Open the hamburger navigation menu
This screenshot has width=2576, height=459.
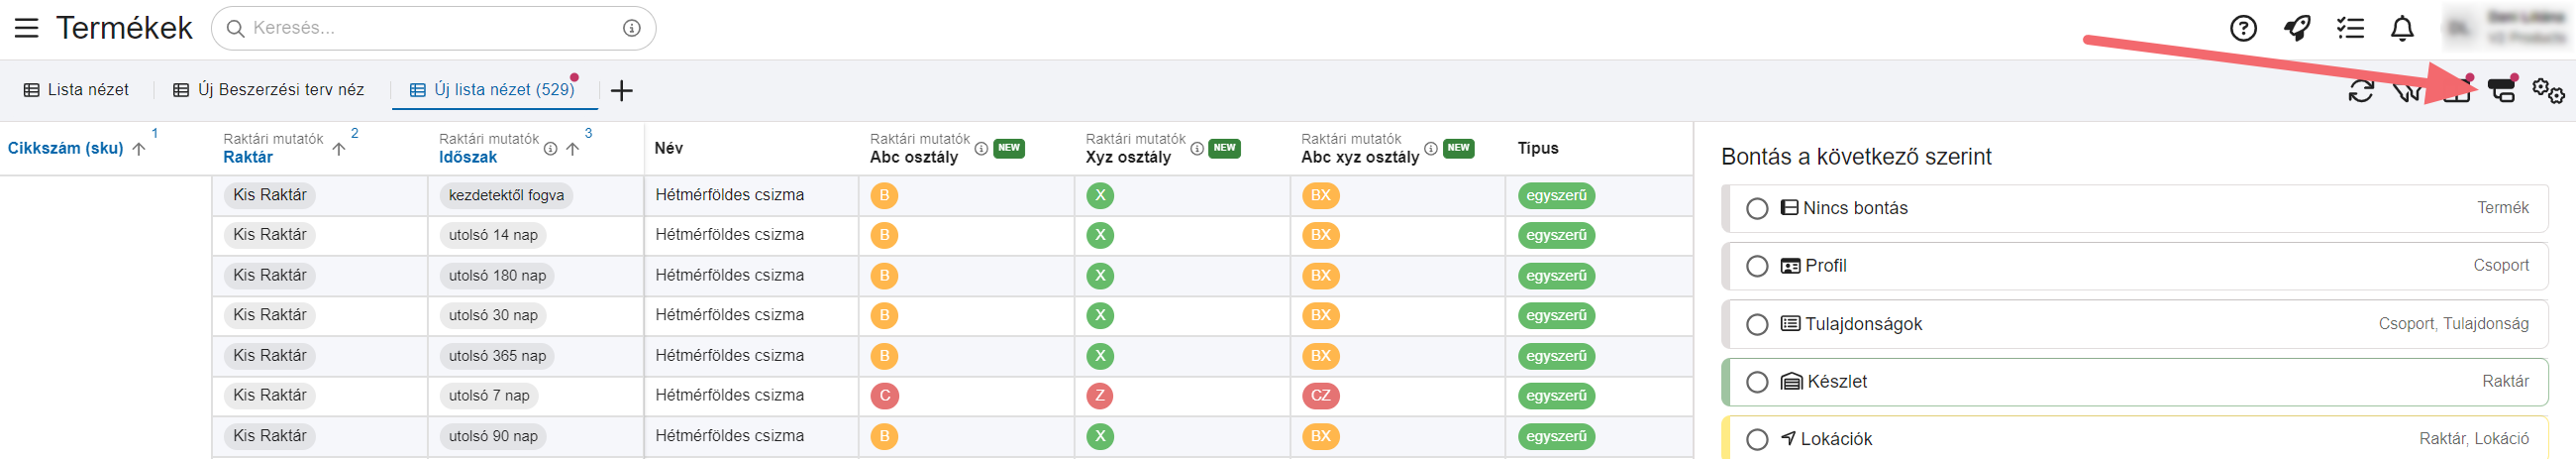point(27,28)
